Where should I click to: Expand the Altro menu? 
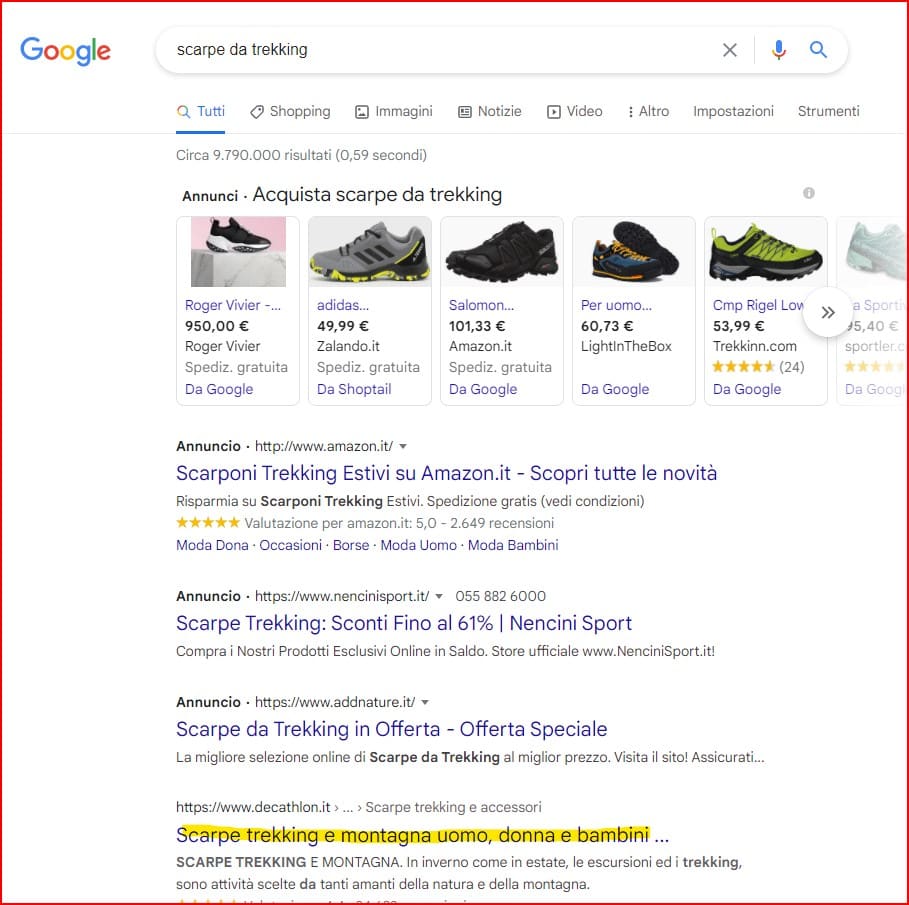648,111
